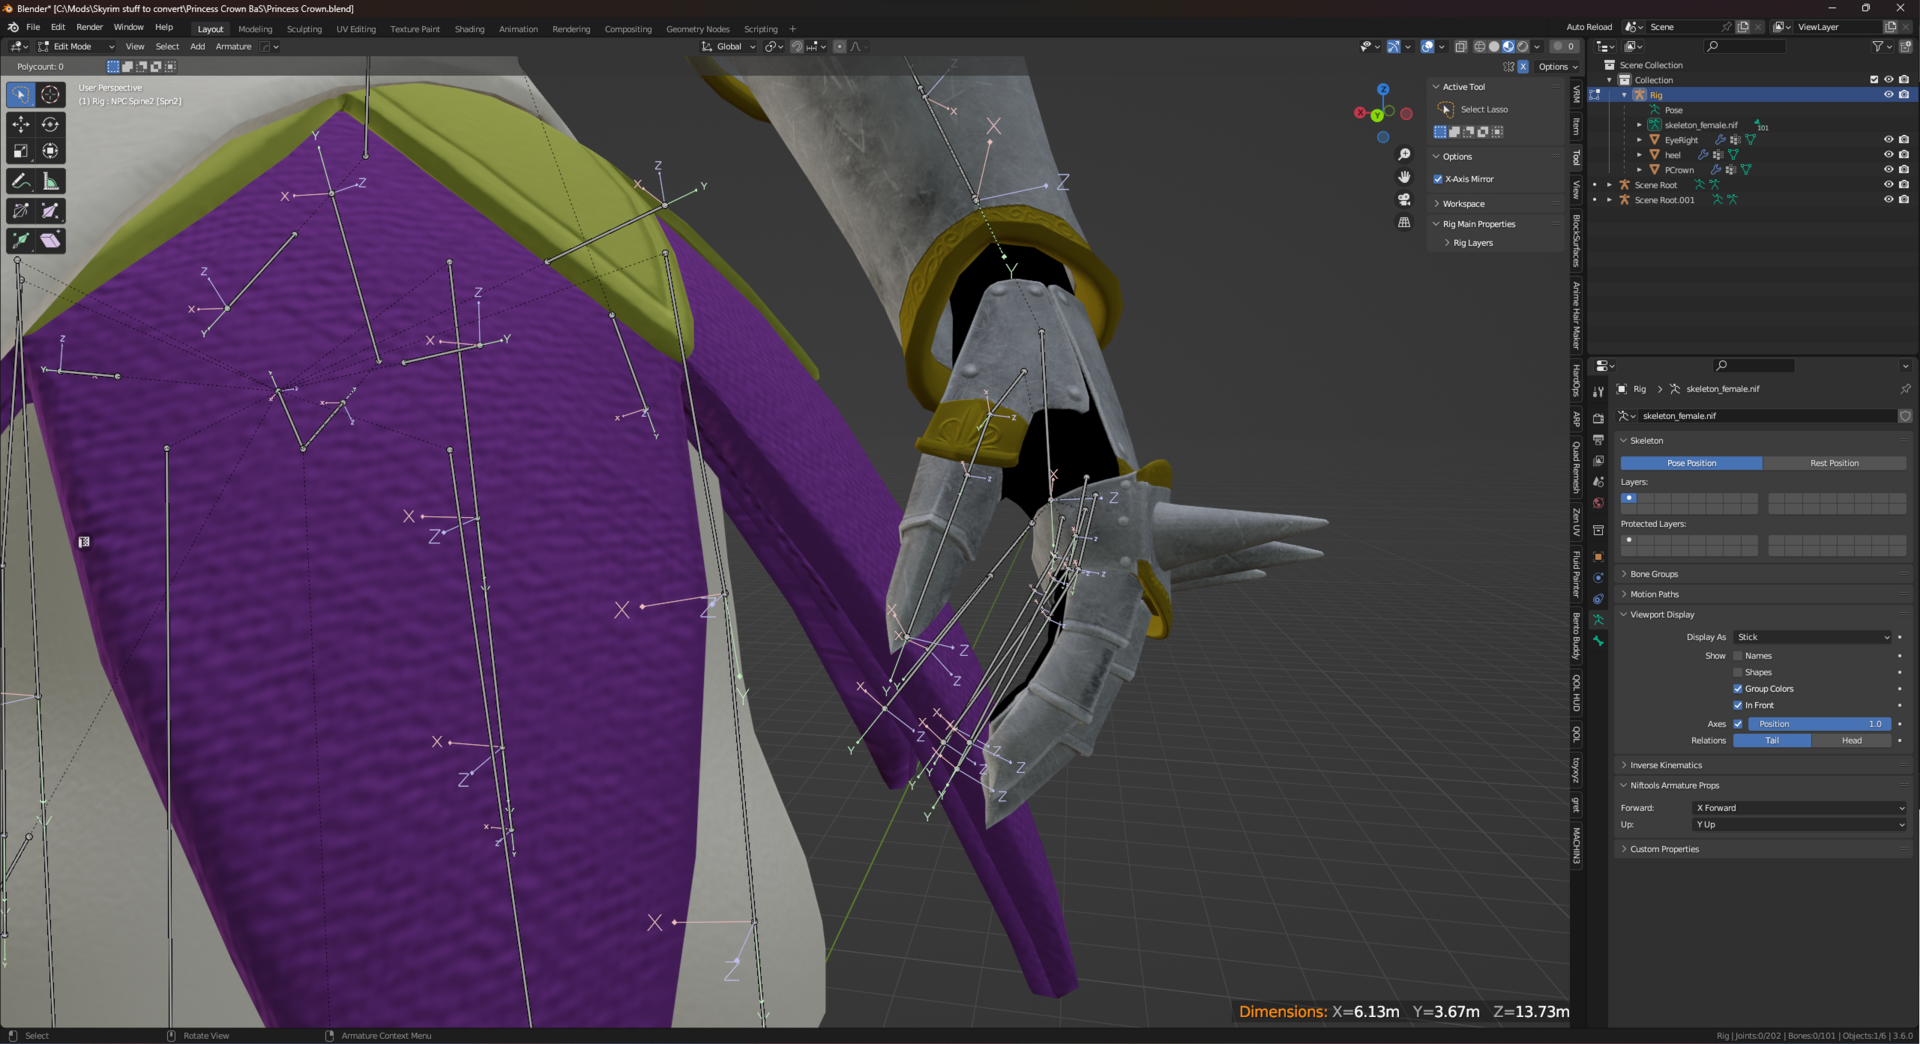Viewport: 1920px width, 1044px height.
Task: Expand the PCrown tree item
Action: pos(1639,170)
